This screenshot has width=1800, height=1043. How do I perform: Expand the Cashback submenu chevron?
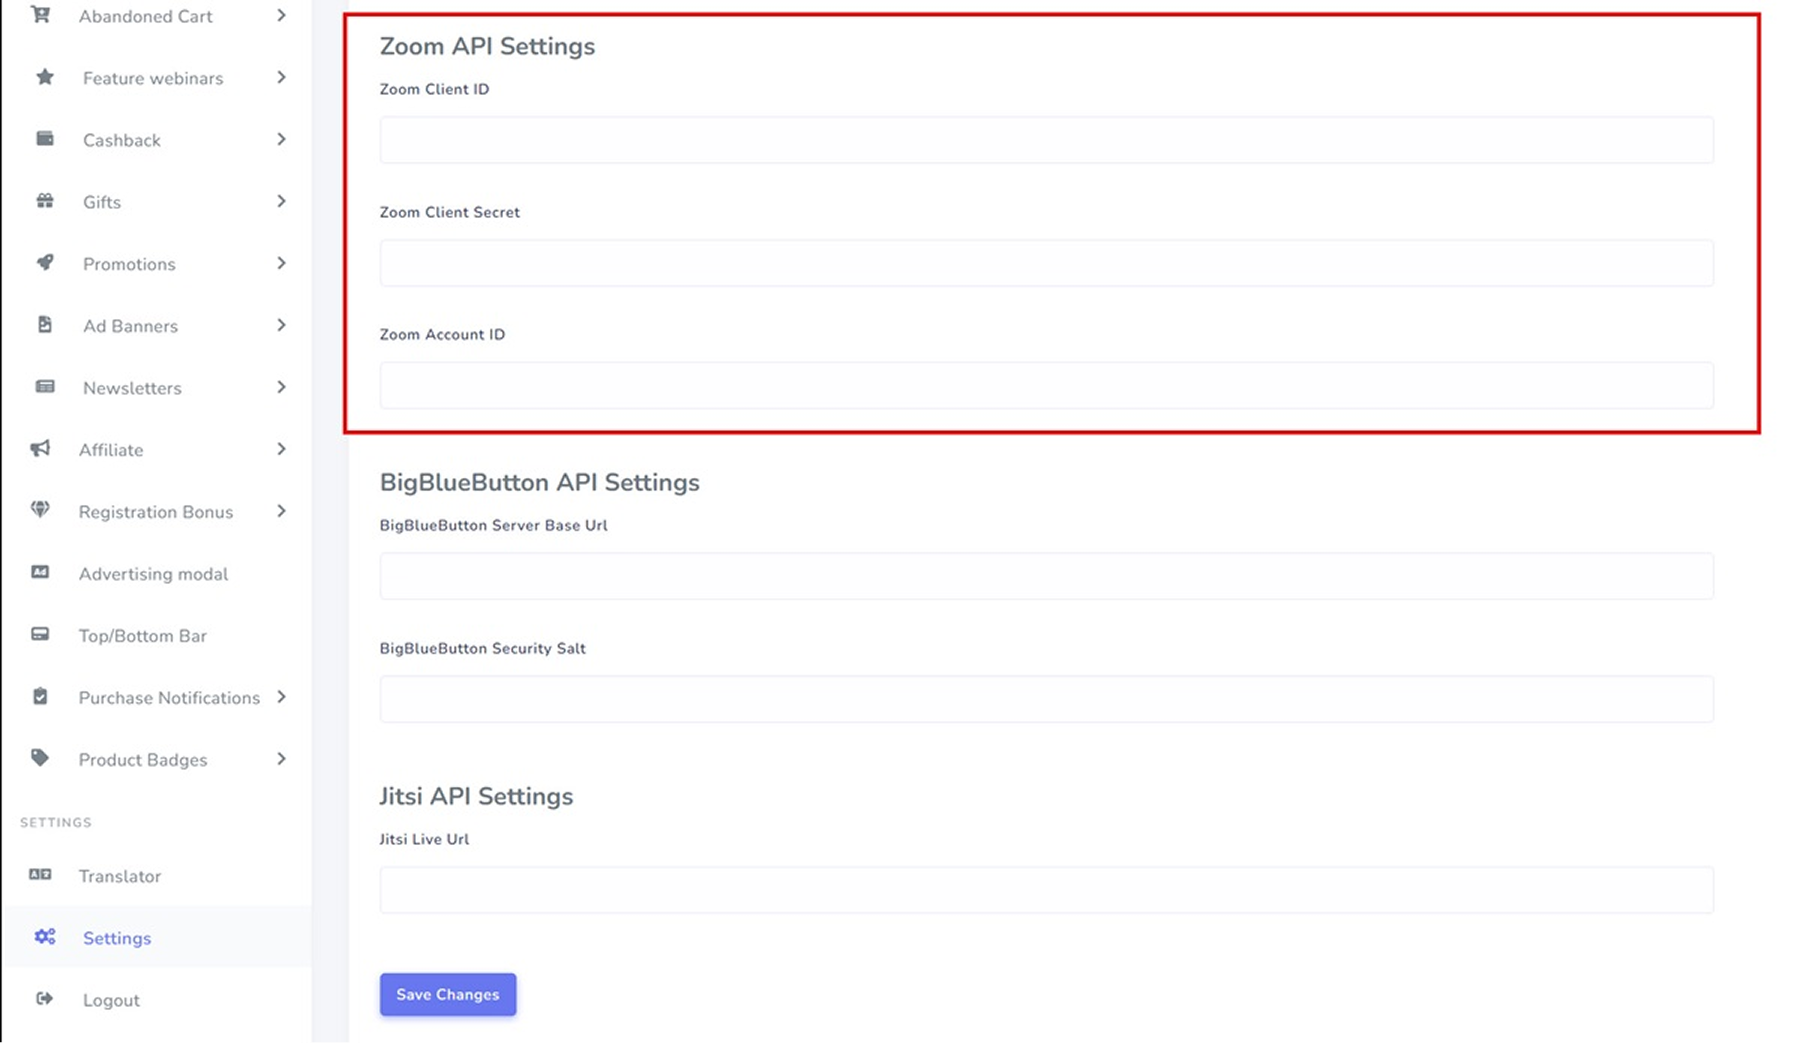pyautogui.click(x=281, y=139)
